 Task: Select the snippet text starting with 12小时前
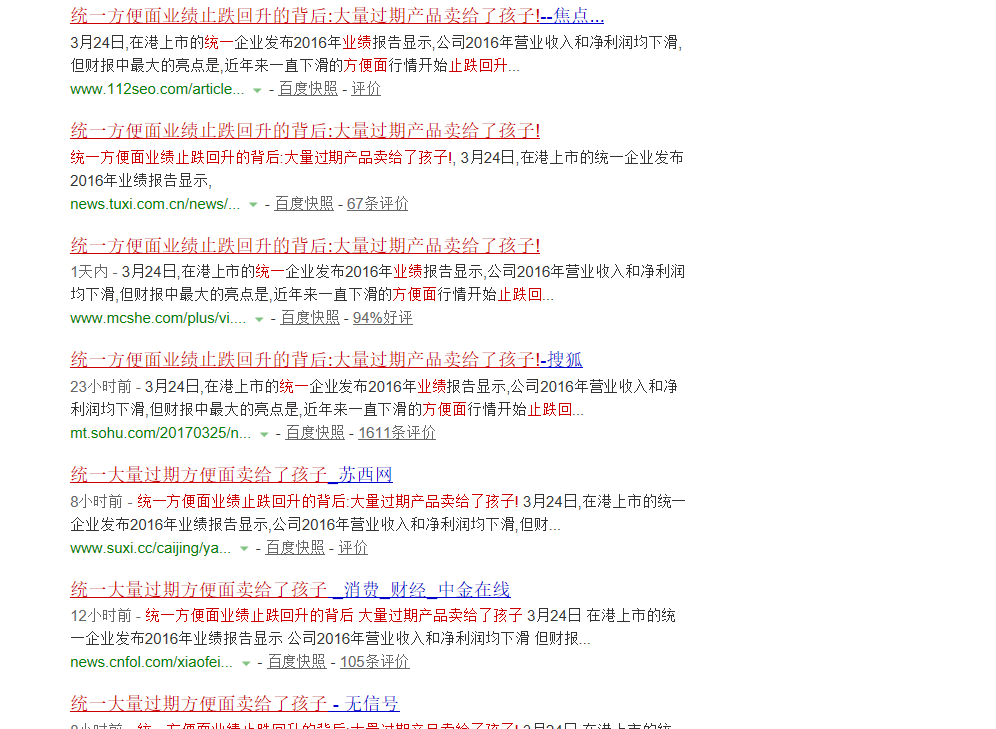(373, 627)
